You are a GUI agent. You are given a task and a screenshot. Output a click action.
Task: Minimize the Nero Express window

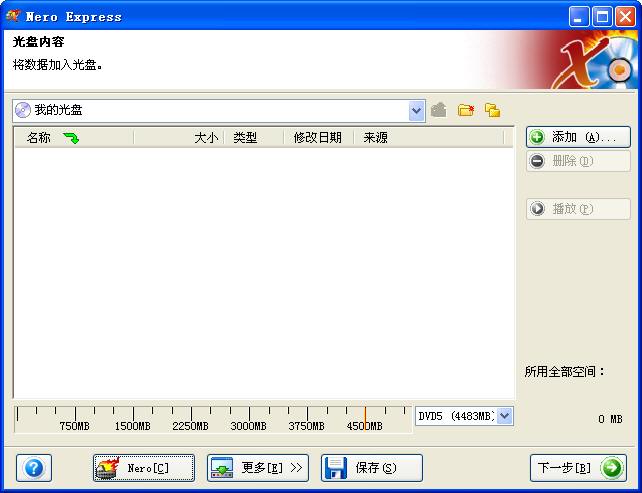pyautogui.click(x=579, y=17)
